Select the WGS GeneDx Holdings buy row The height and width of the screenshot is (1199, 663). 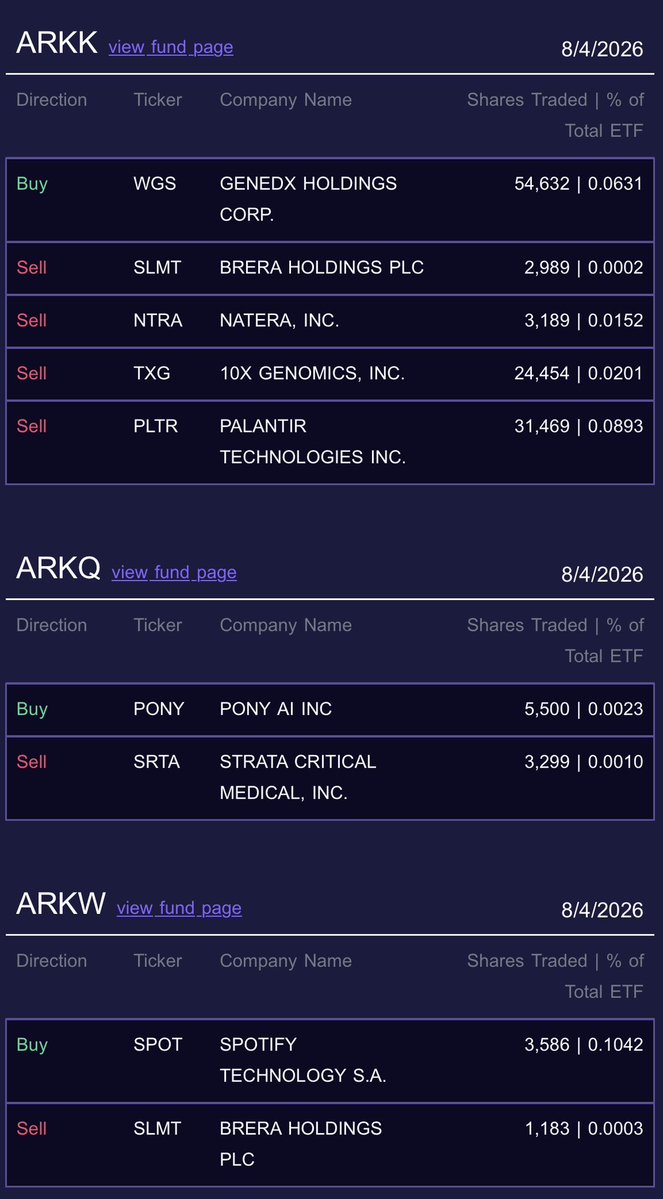tap(330, 200)
